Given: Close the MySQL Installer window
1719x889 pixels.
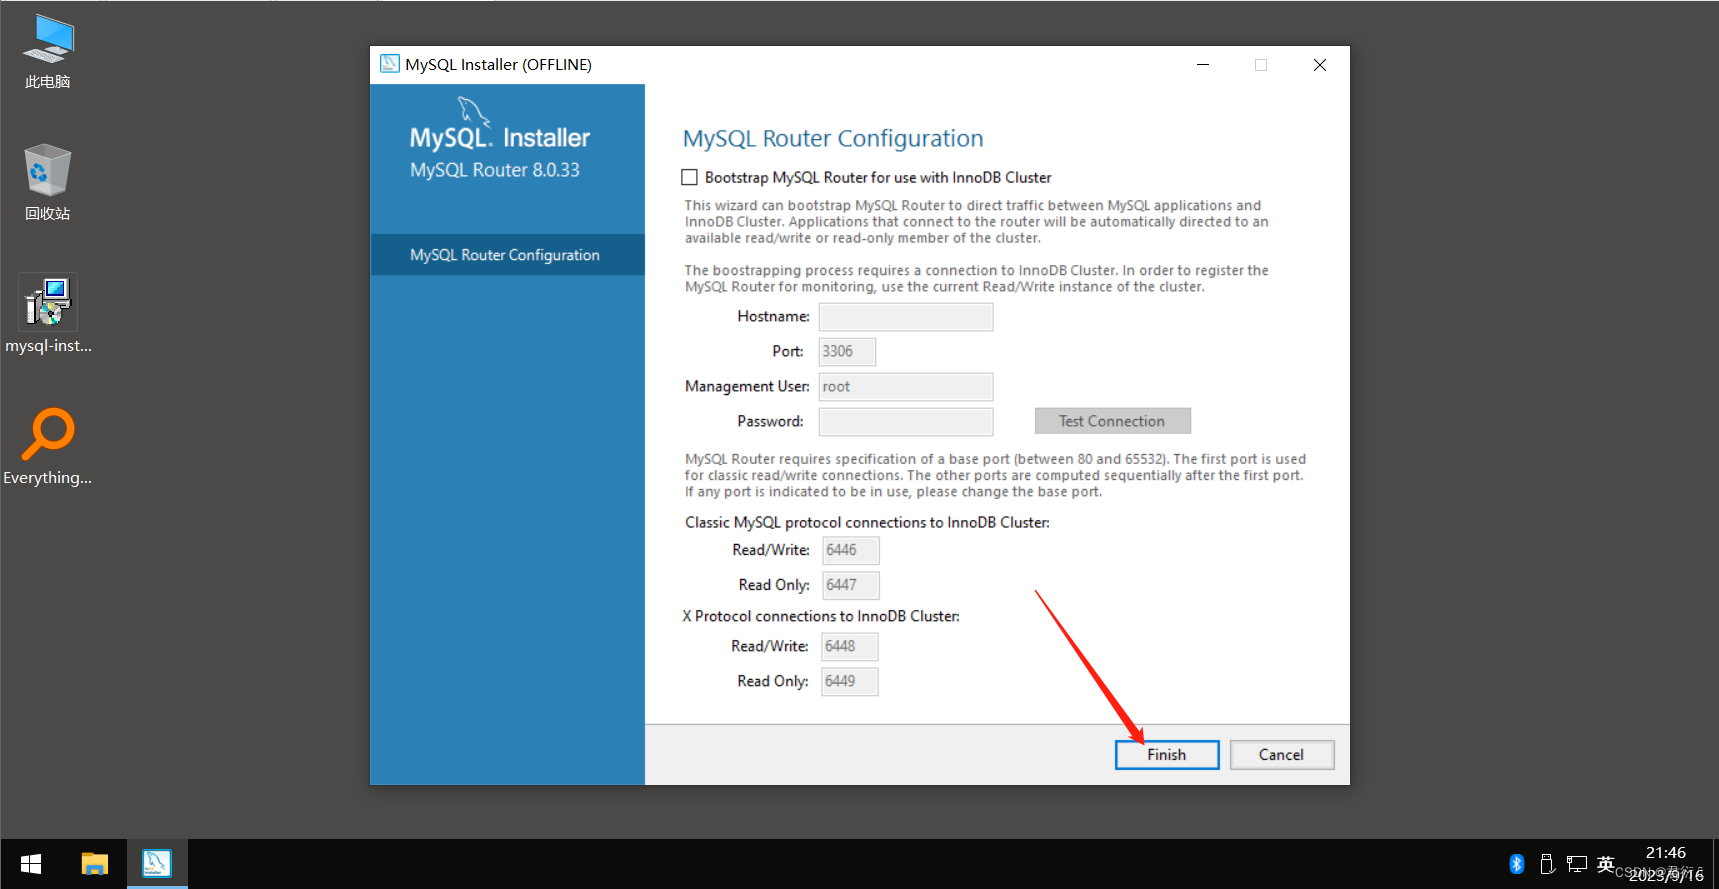Looking at the screenshot, I should point(1320,65).
